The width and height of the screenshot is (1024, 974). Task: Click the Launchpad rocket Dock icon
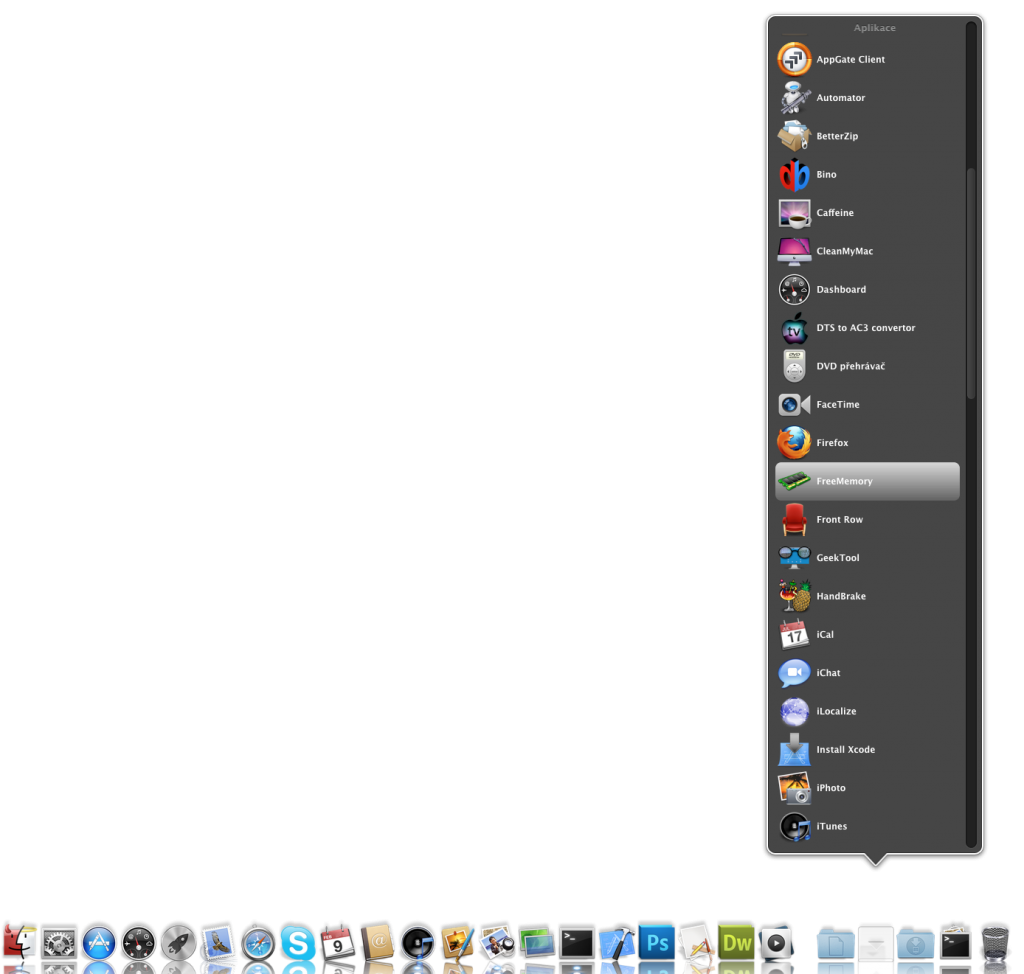pos(179,943)
